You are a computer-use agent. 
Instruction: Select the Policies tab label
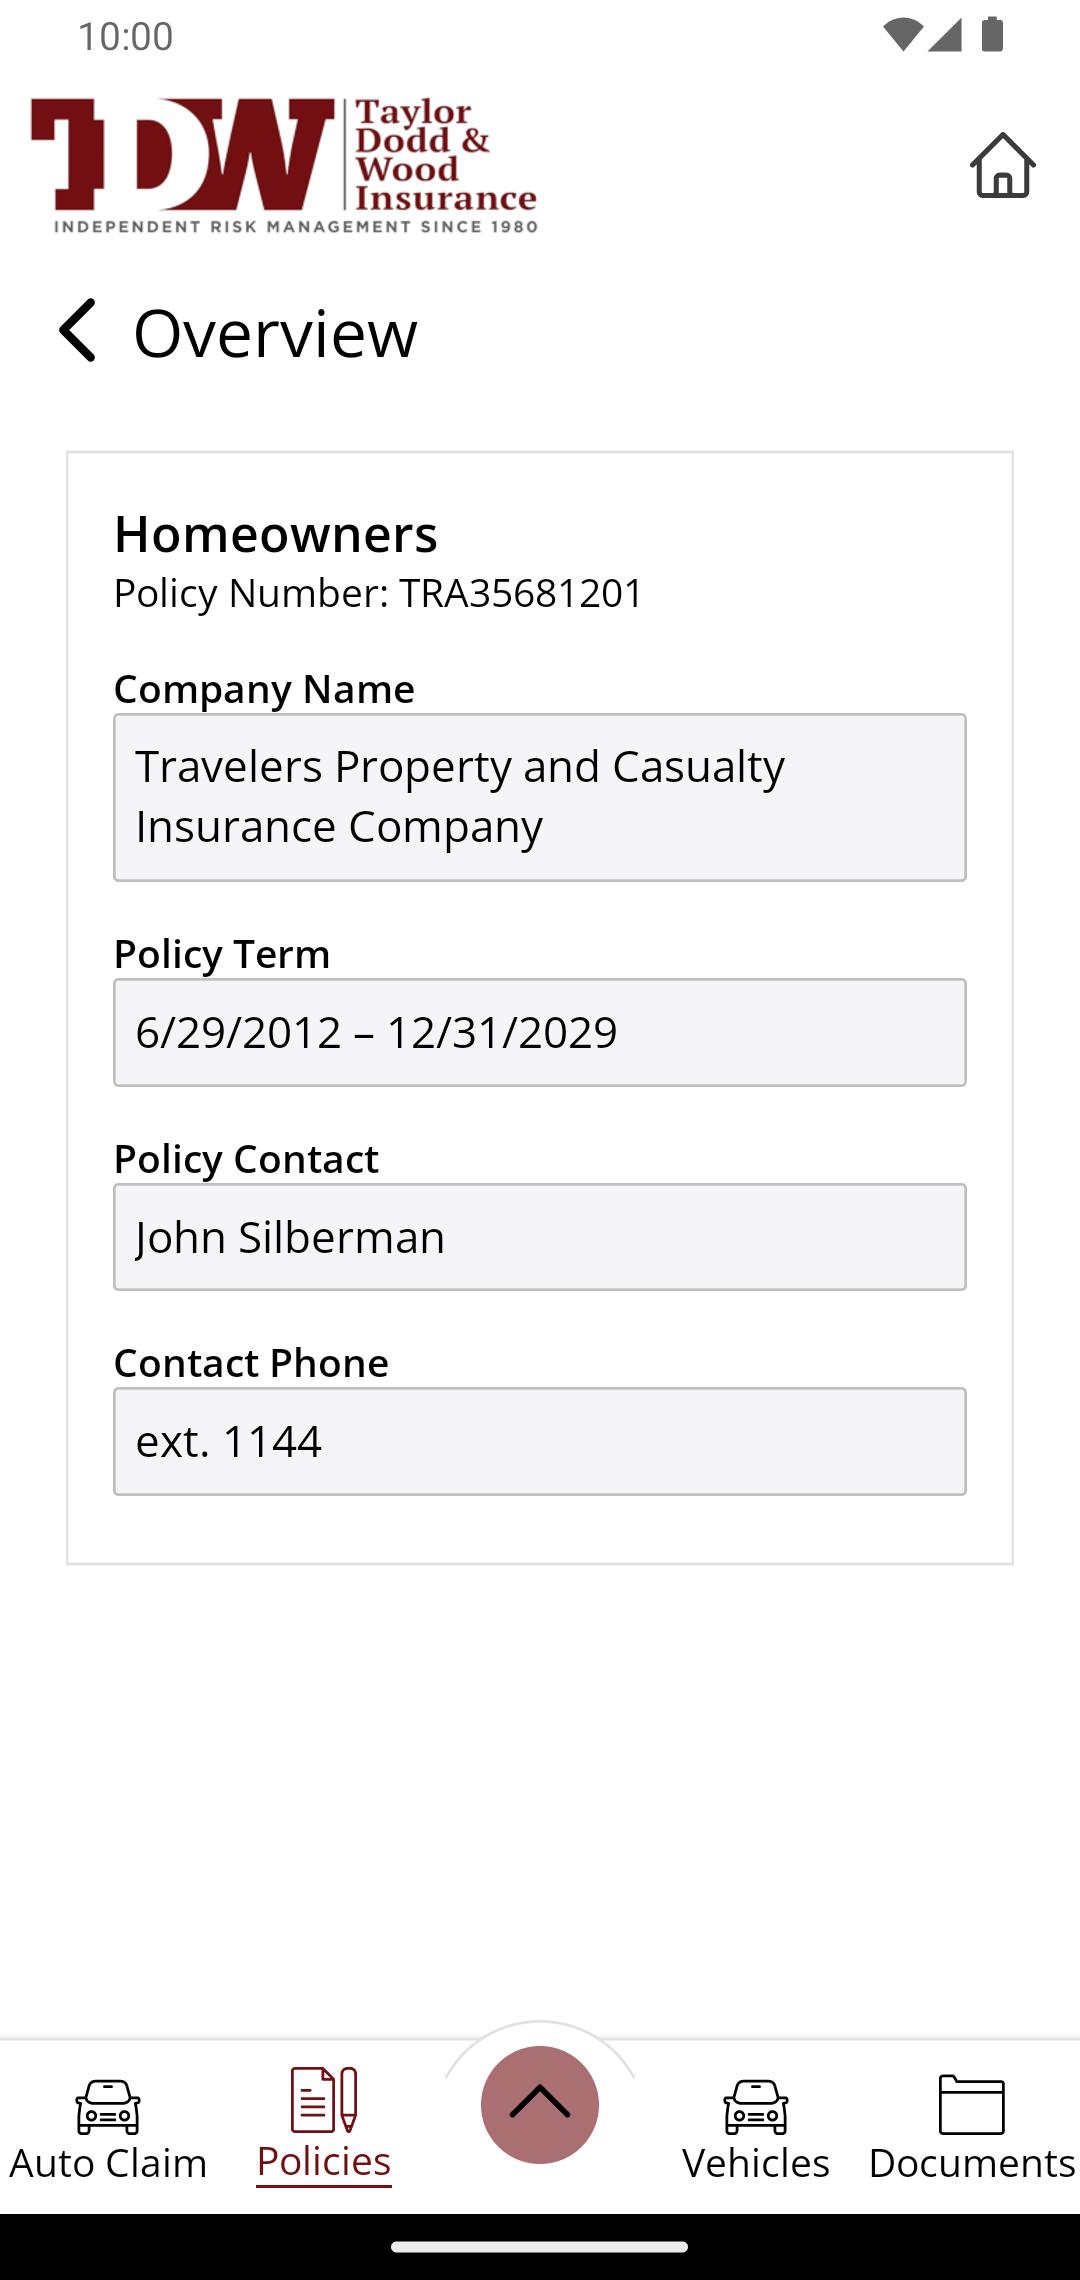324,2162
